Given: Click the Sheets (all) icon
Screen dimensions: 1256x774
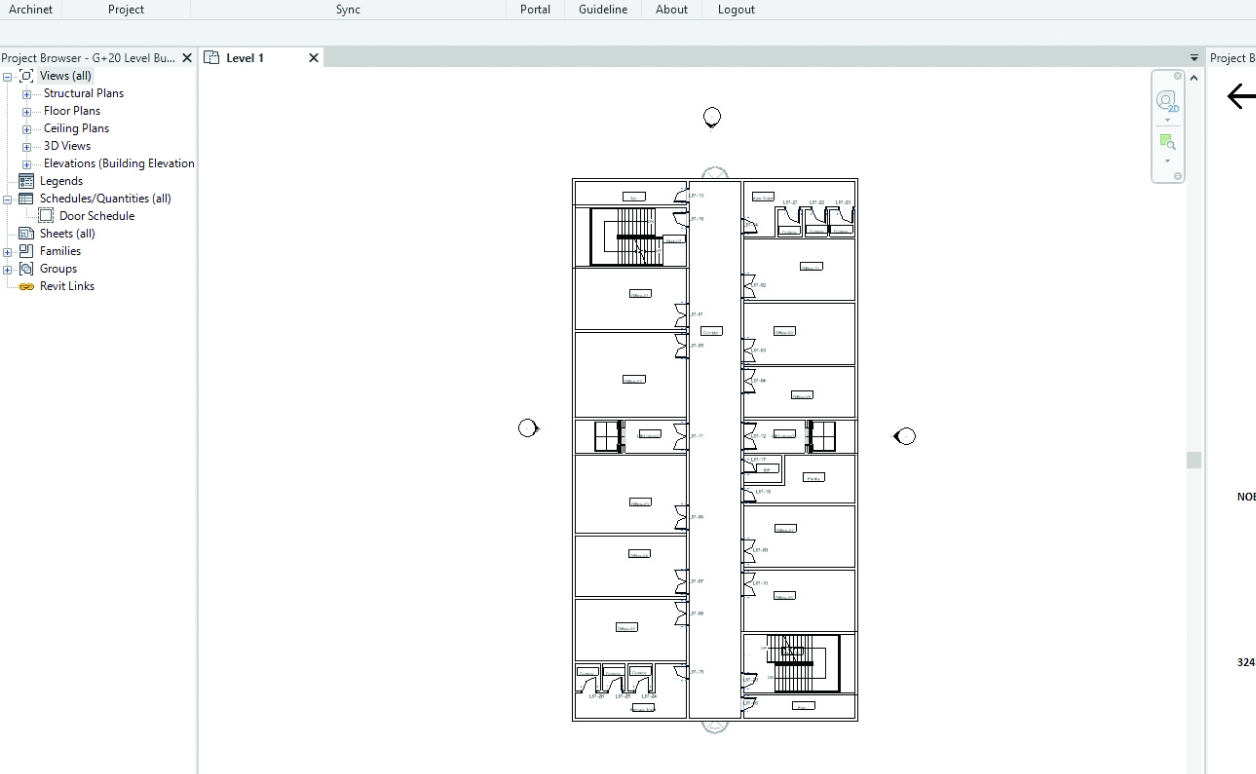Looking at the screenshot, I should click(27, 234).
